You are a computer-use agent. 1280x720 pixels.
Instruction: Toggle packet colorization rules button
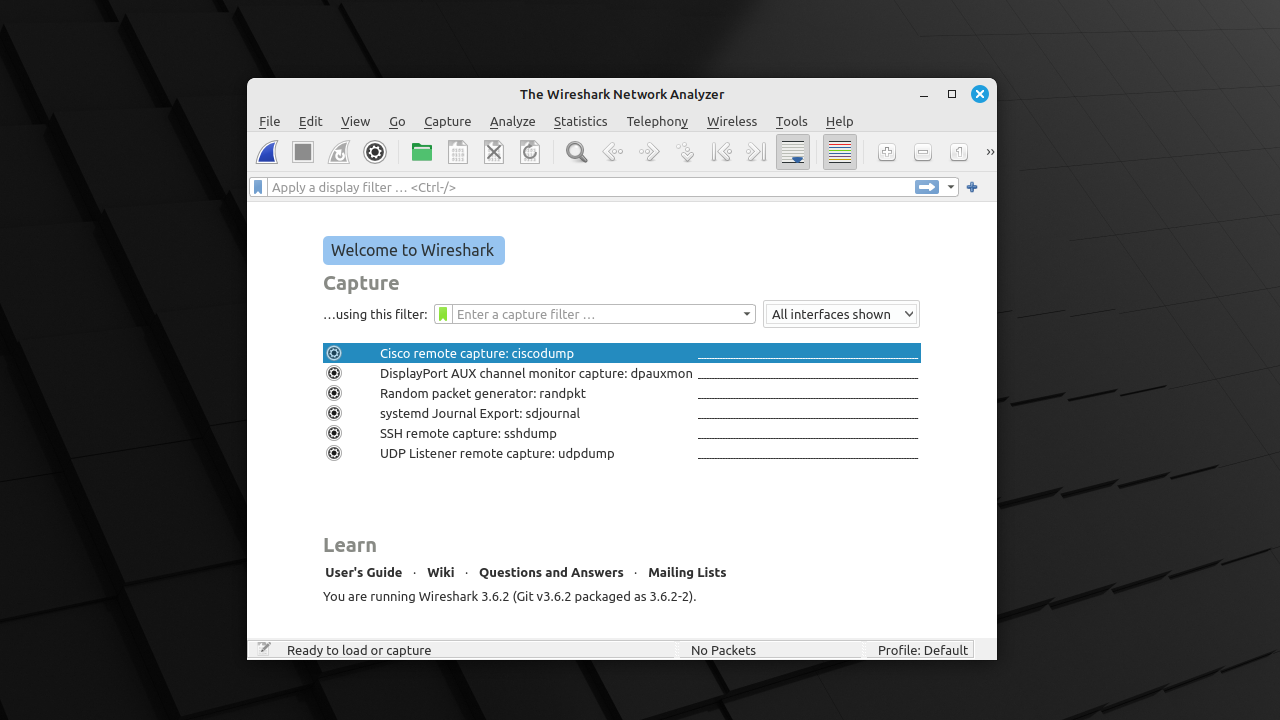(x=840, y=152)
